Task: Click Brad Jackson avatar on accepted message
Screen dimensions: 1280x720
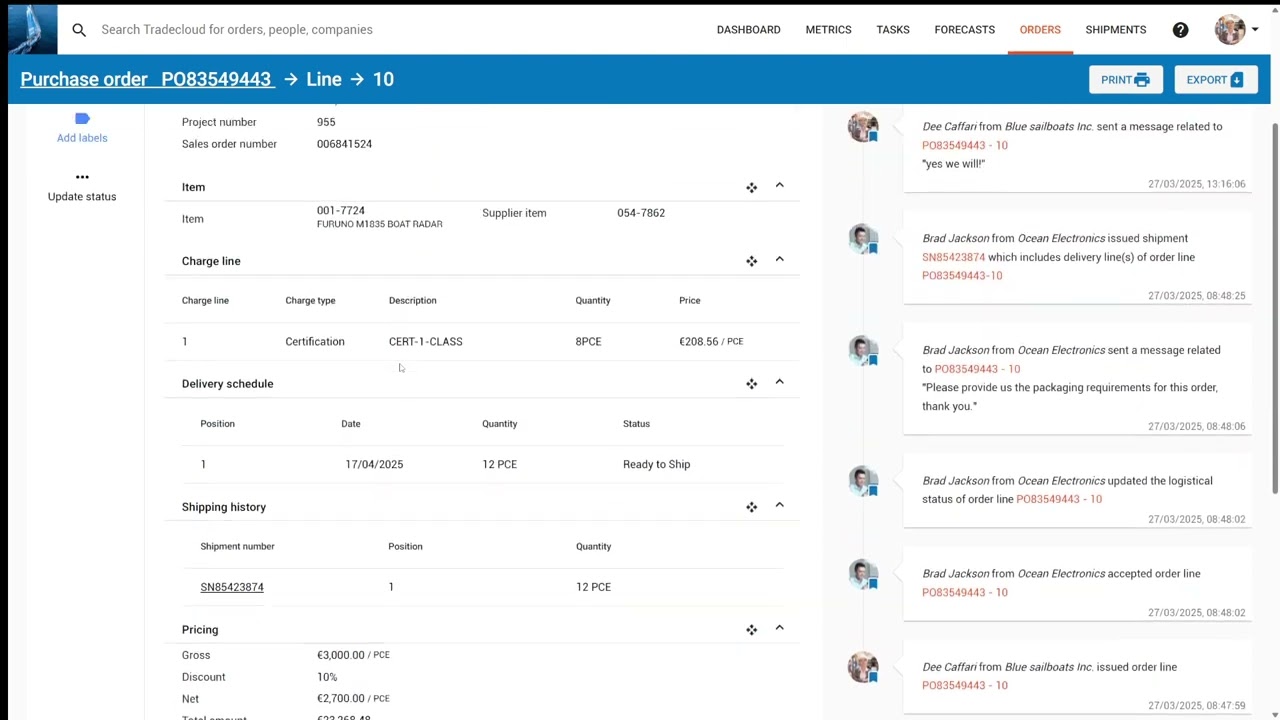Action: 863,574
